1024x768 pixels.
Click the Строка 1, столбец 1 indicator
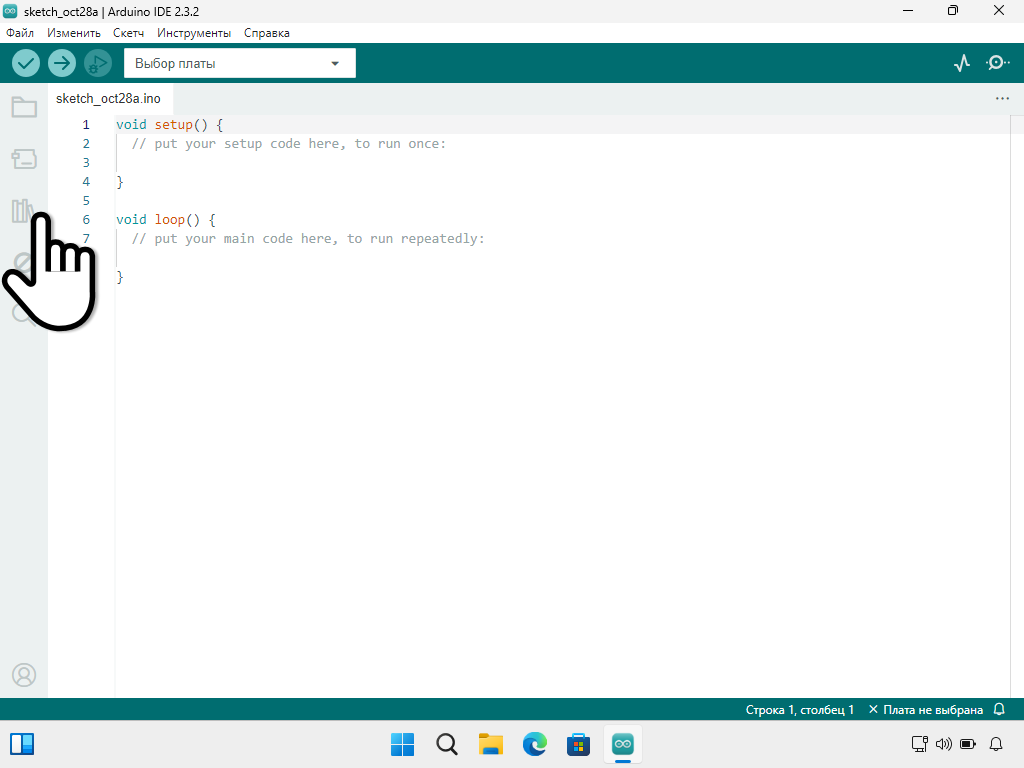(x=799, y=710)
